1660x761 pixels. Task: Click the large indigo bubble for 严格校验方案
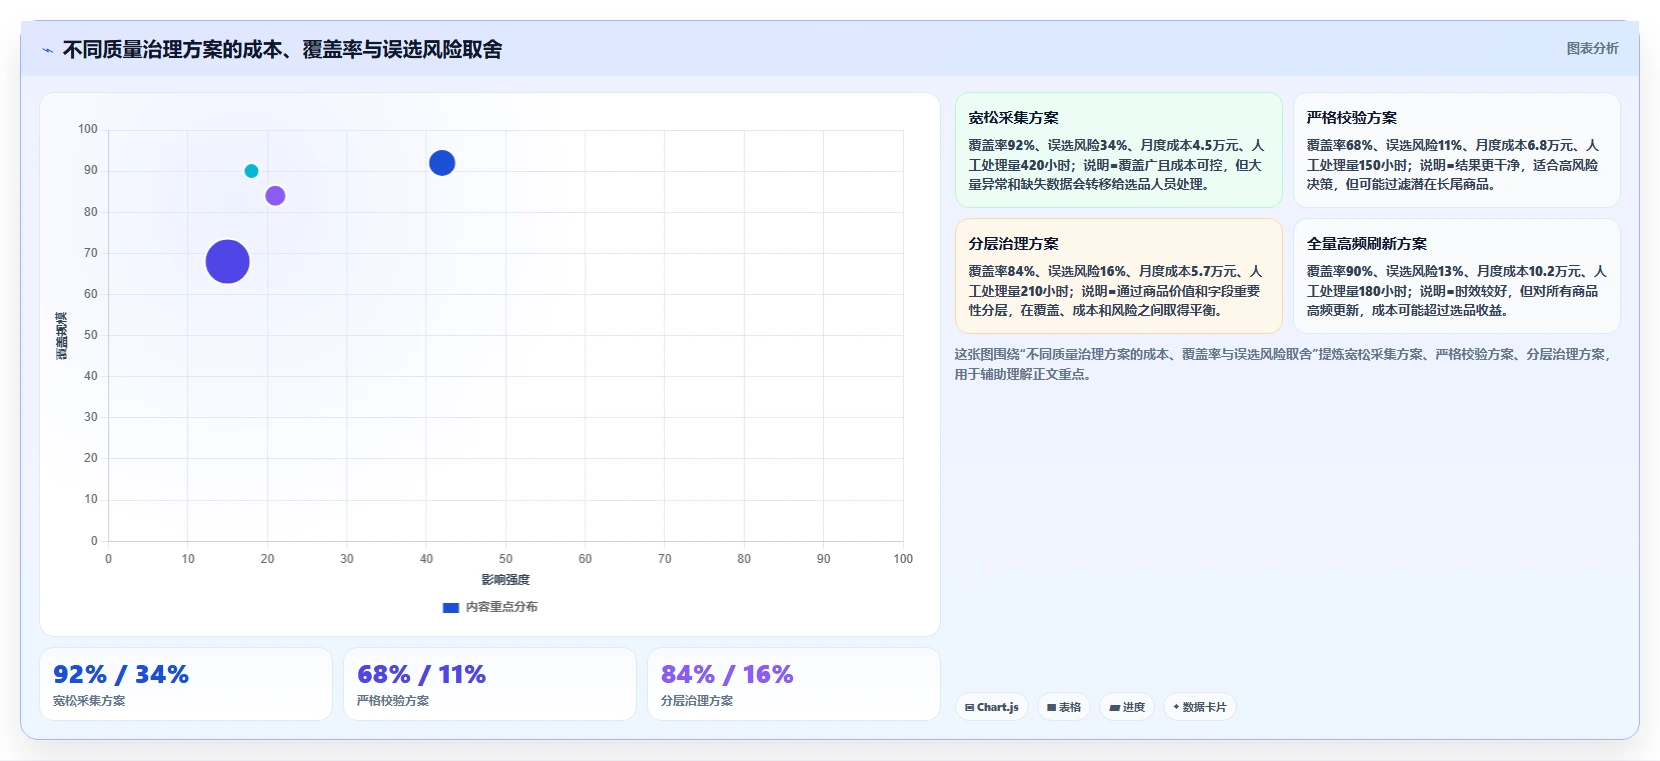227,262
